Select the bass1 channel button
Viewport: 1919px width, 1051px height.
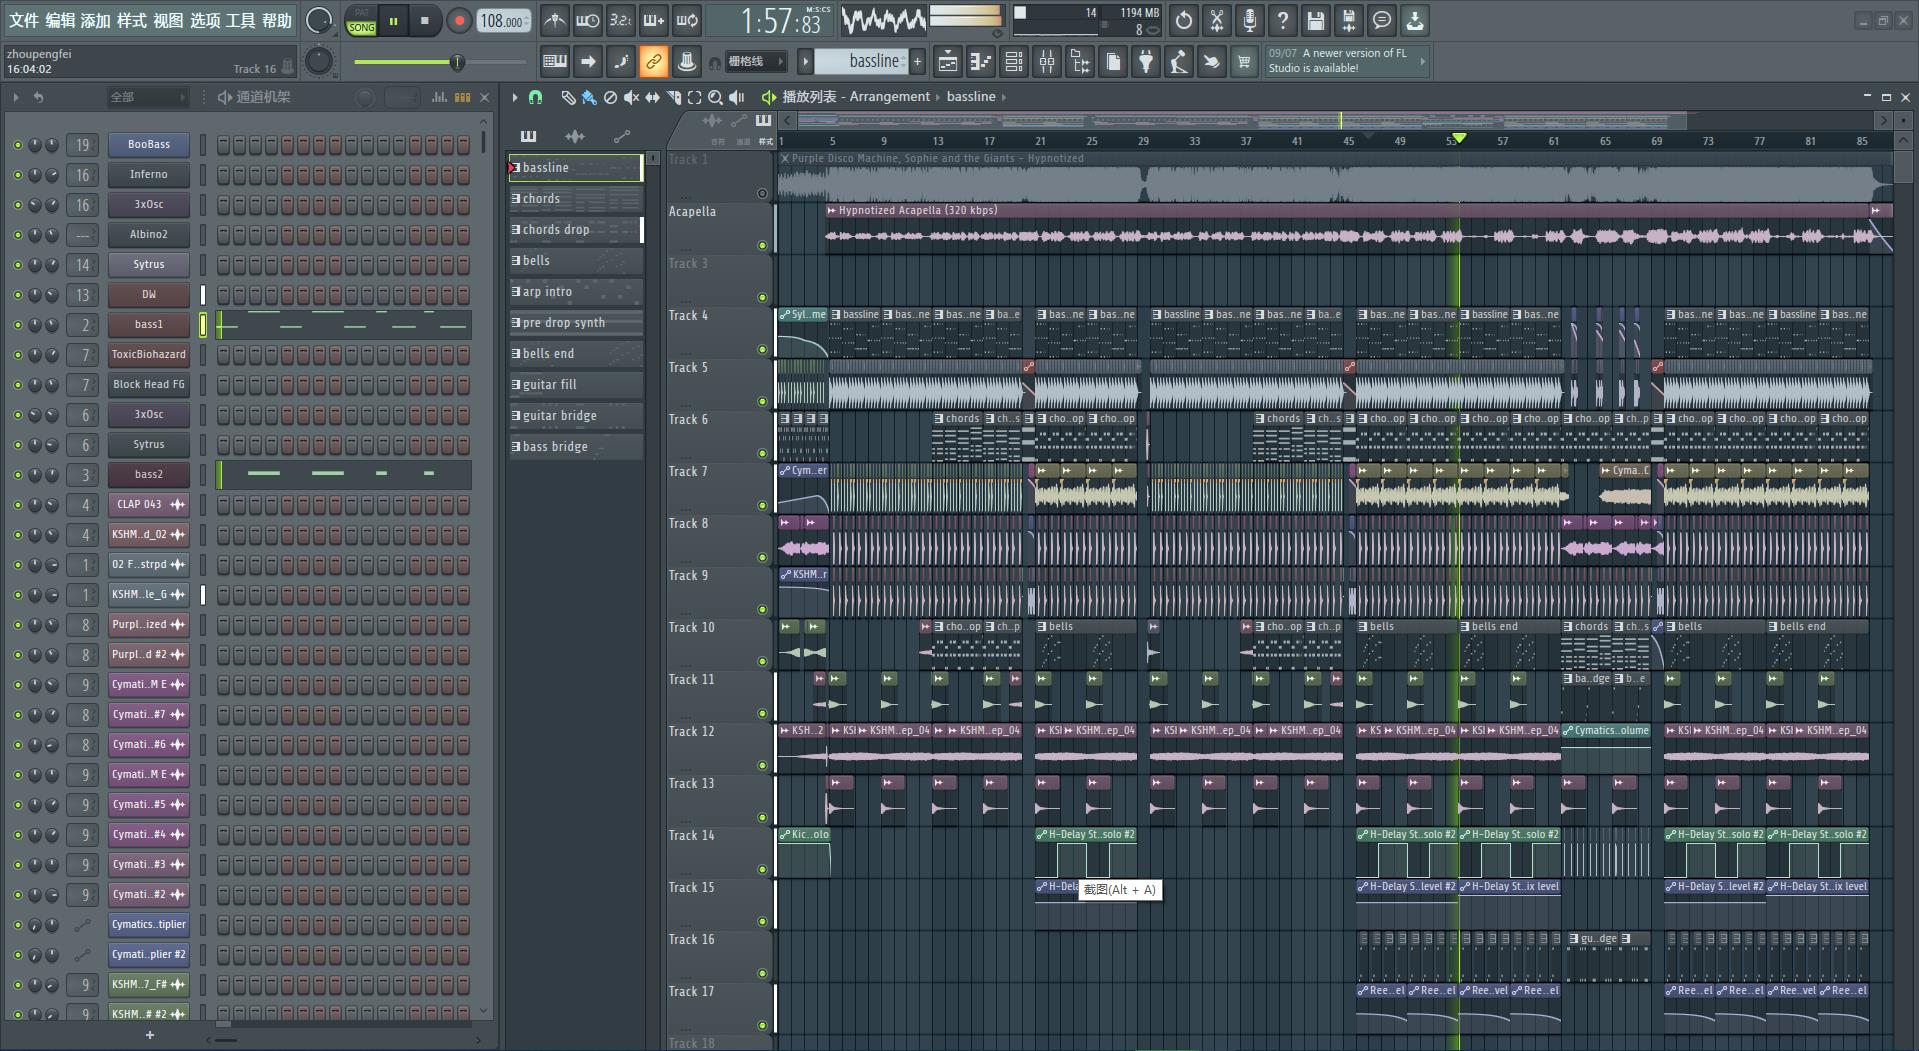coord(149,325)
